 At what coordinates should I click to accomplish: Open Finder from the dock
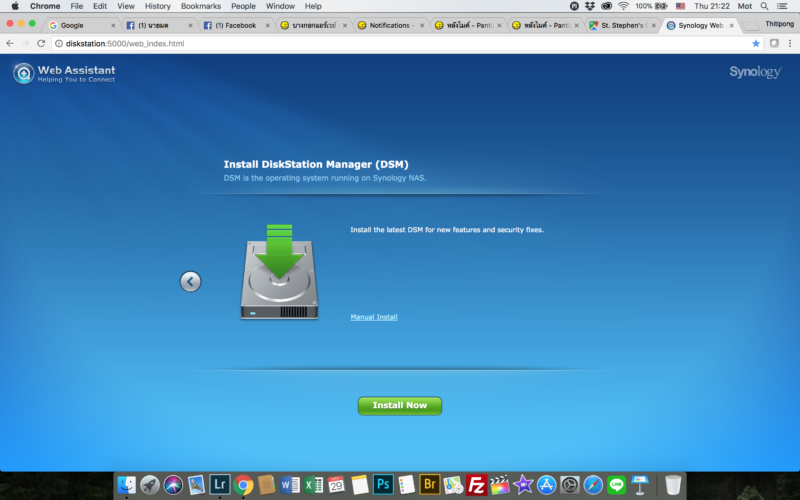point(127,485)
